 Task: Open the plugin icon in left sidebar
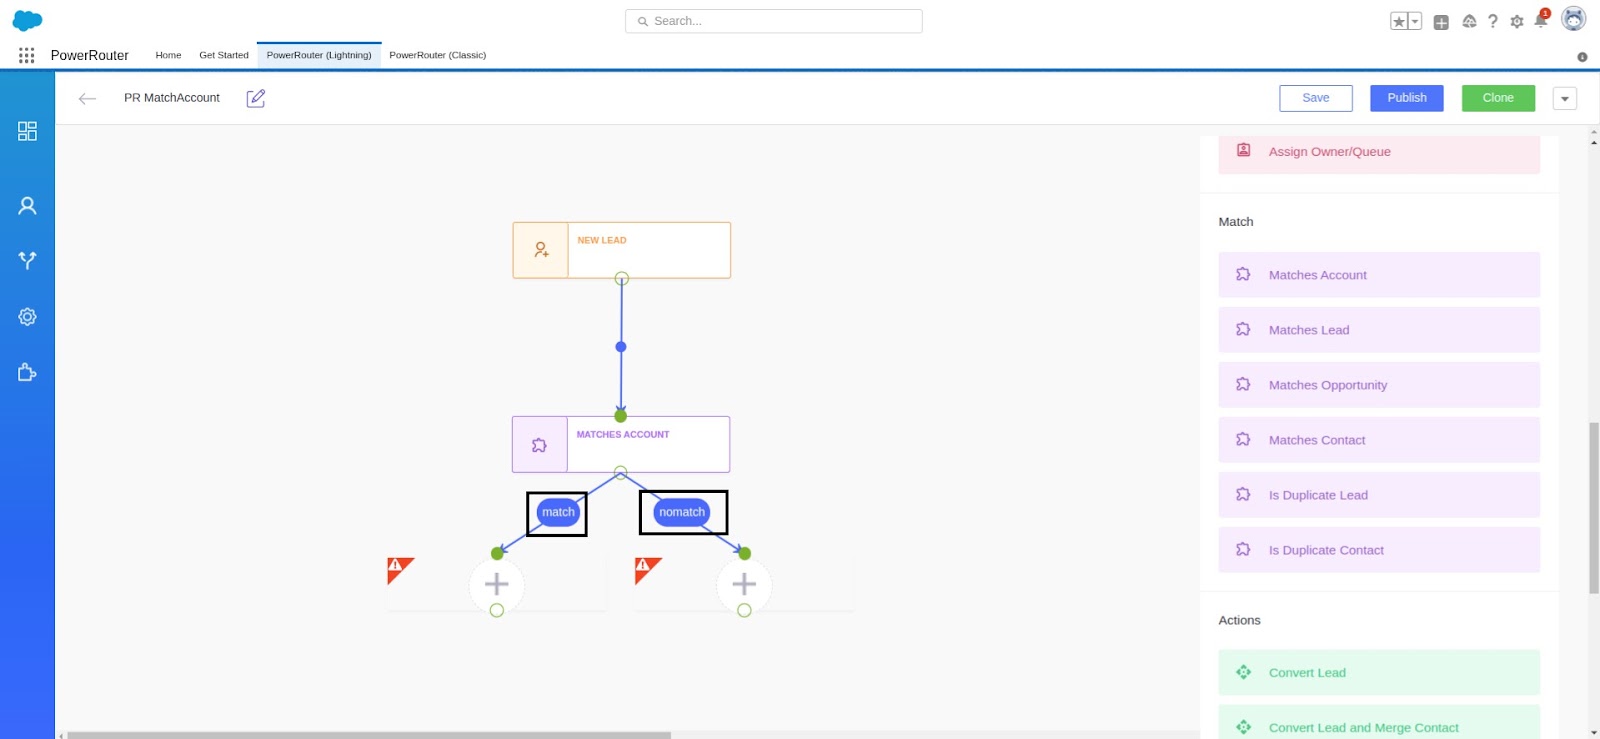tap(27, 373)
